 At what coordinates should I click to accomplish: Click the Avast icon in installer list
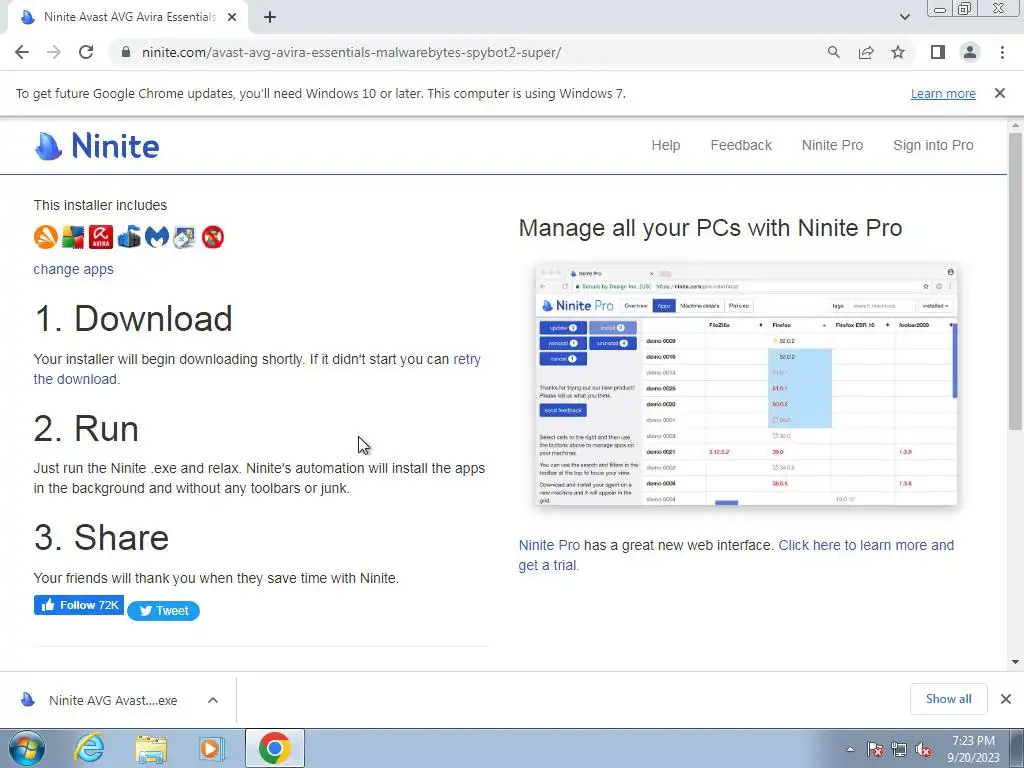click(x=46, y=237)
